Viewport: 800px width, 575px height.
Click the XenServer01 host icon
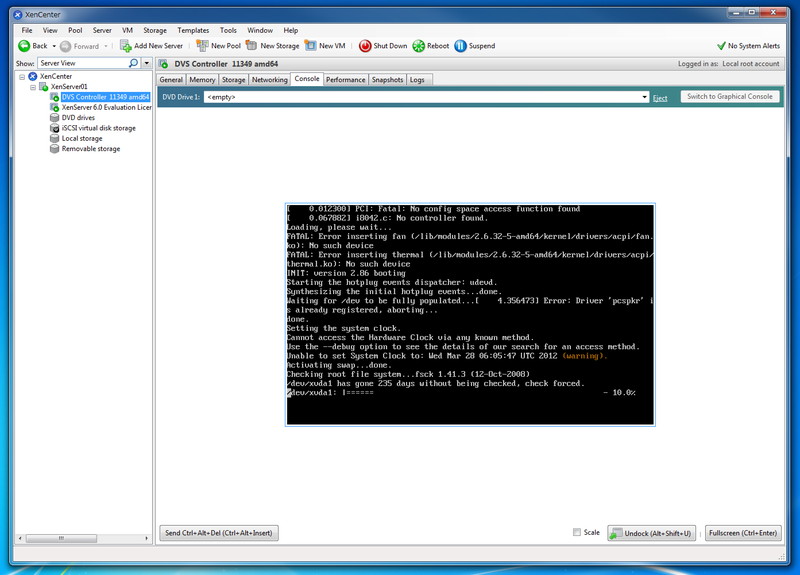[x=44, y=87]
